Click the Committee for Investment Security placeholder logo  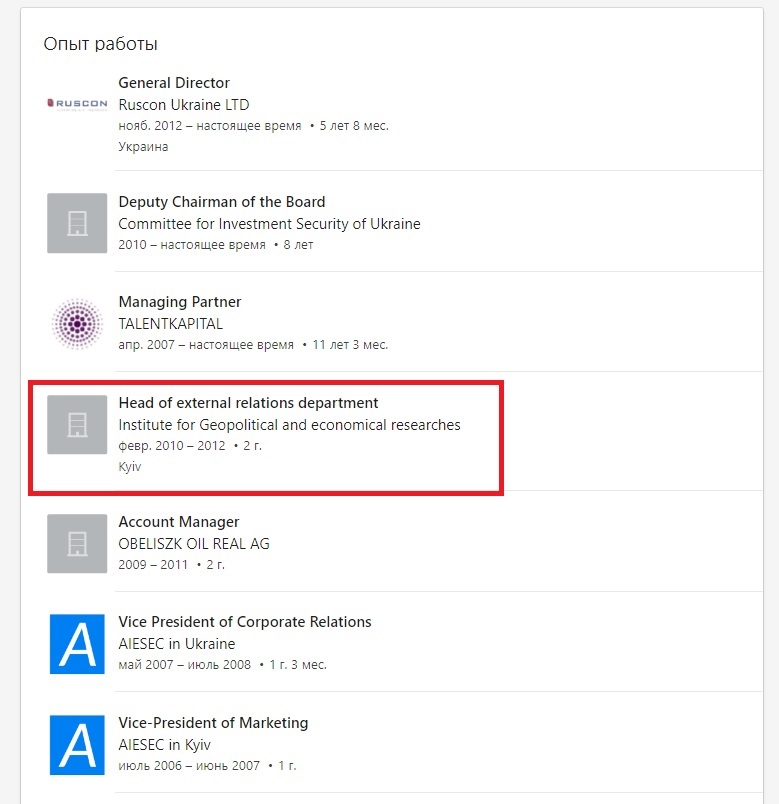click(x=77, y=223)
